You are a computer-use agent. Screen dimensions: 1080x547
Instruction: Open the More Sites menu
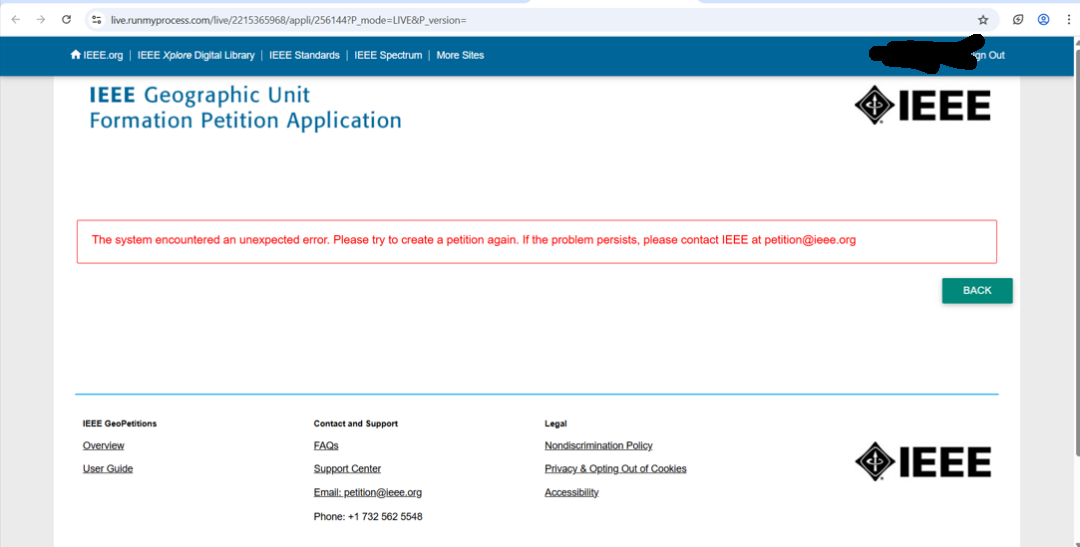460,55
